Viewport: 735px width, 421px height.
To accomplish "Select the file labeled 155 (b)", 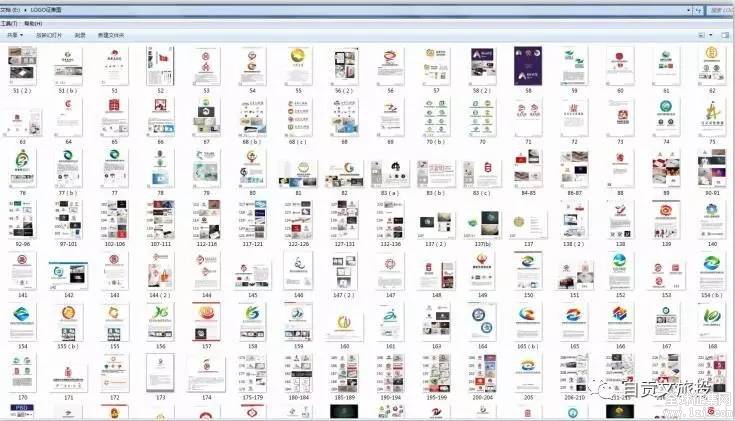I will [68, 322].
